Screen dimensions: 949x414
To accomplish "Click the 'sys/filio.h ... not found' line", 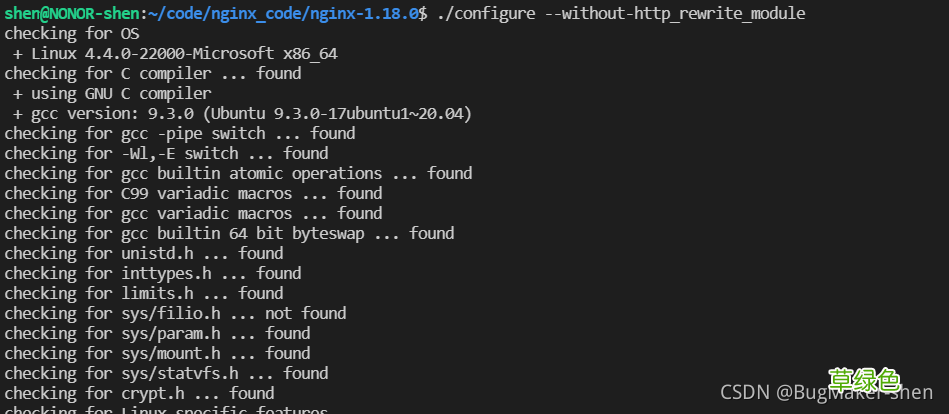I will coord(176,313).
